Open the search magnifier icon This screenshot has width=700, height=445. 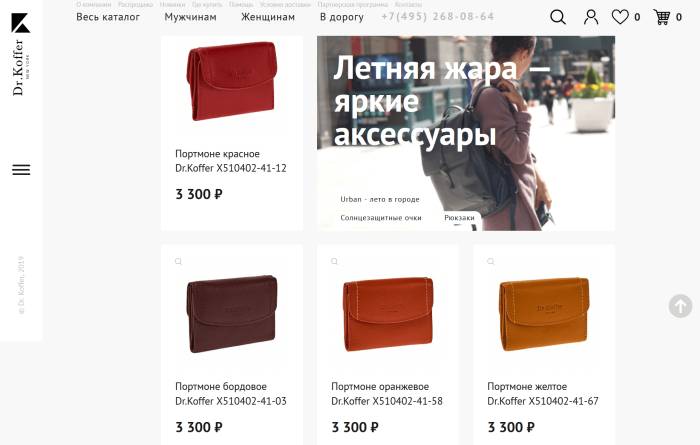coord(558,17)
